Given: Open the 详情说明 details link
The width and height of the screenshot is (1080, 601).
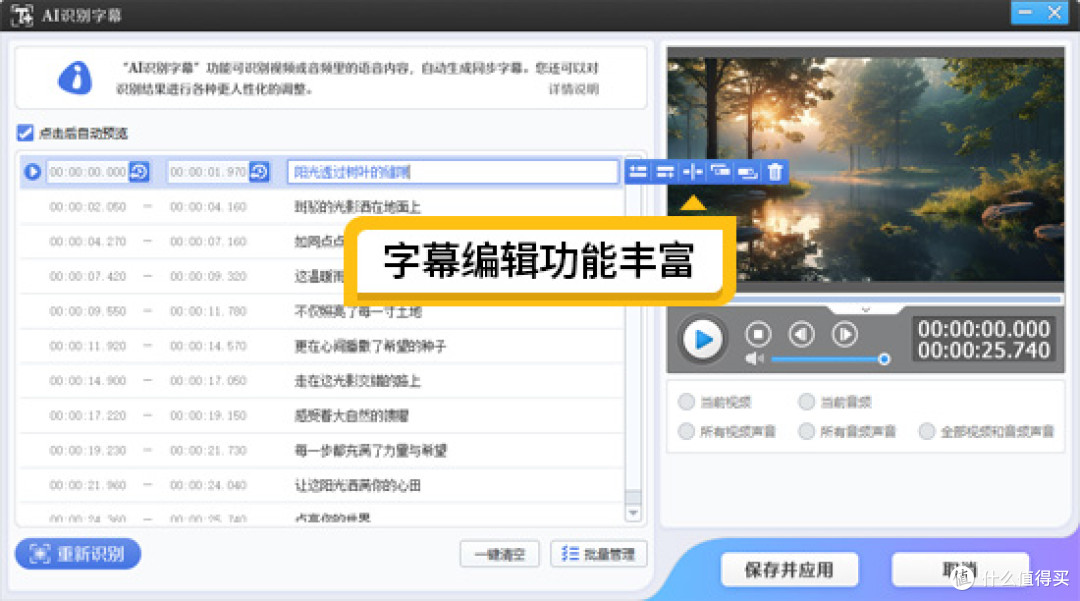Looking at the screenshot, I should pyautogui.click(x=573, y=89).
